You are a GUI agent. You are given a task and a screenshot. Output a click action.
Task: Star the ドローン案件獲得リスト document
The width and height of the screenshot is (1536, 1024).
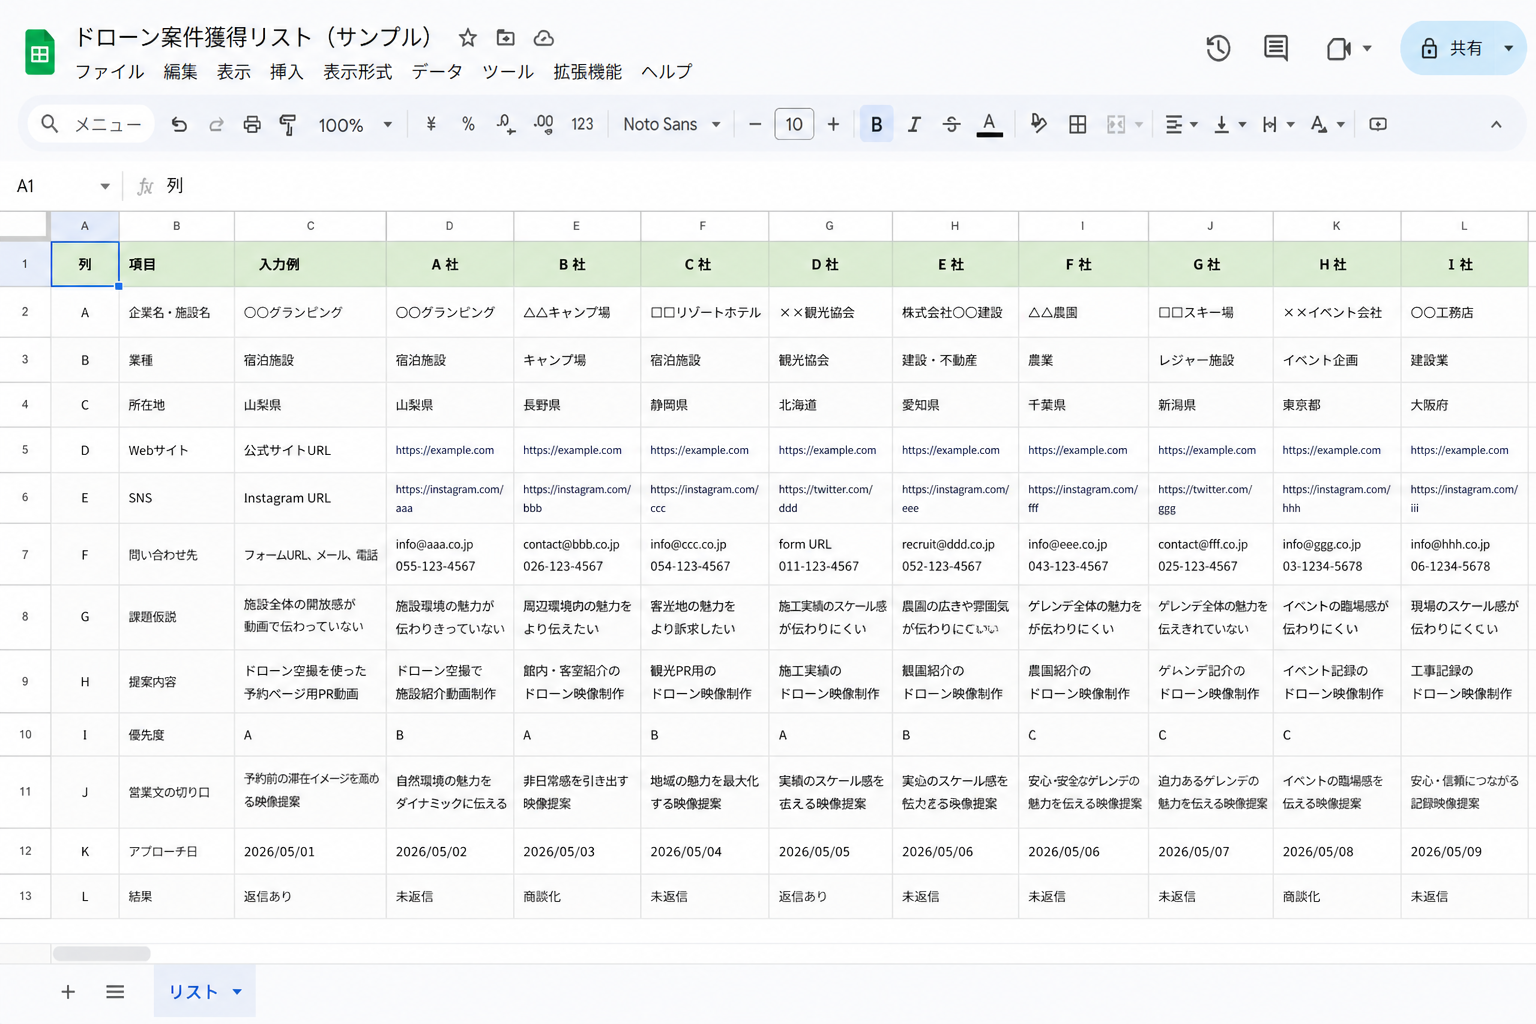coord(466,37)
